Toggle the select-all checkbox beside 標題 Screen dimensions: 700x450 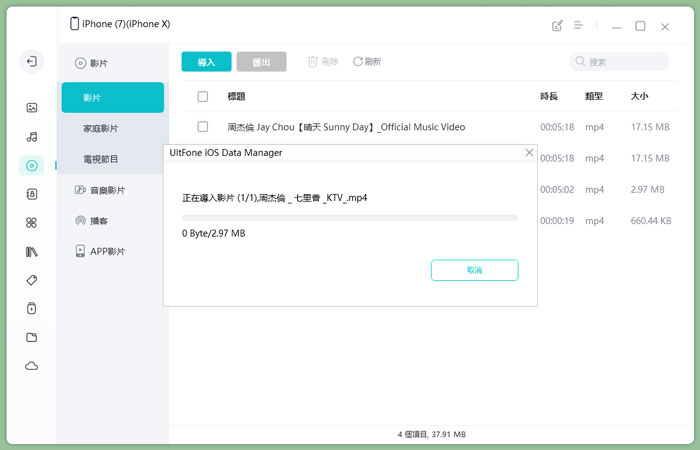click(x=203, y=97)
